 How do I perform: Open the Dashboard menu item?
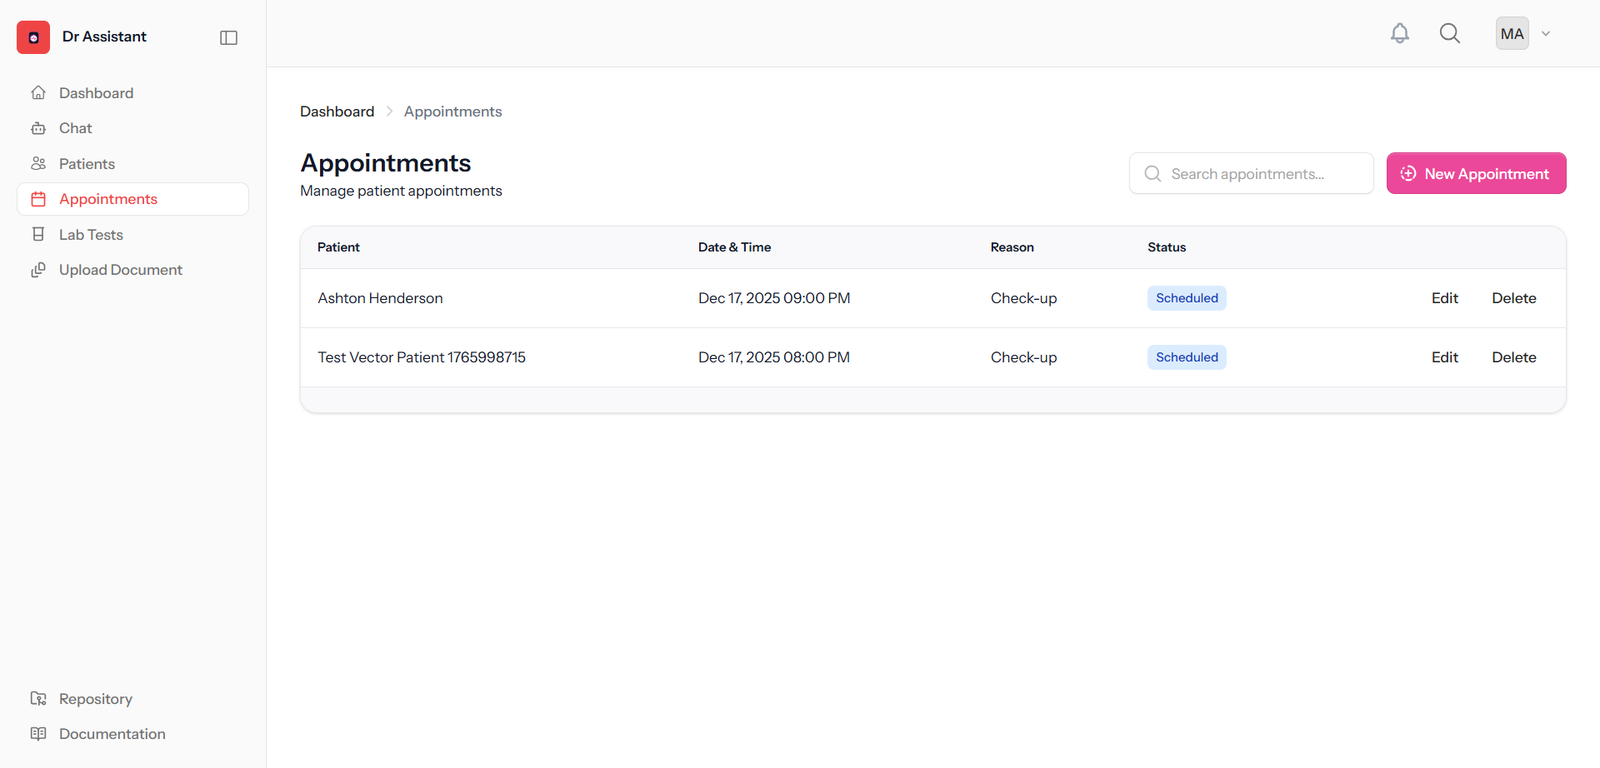point(133,93)
